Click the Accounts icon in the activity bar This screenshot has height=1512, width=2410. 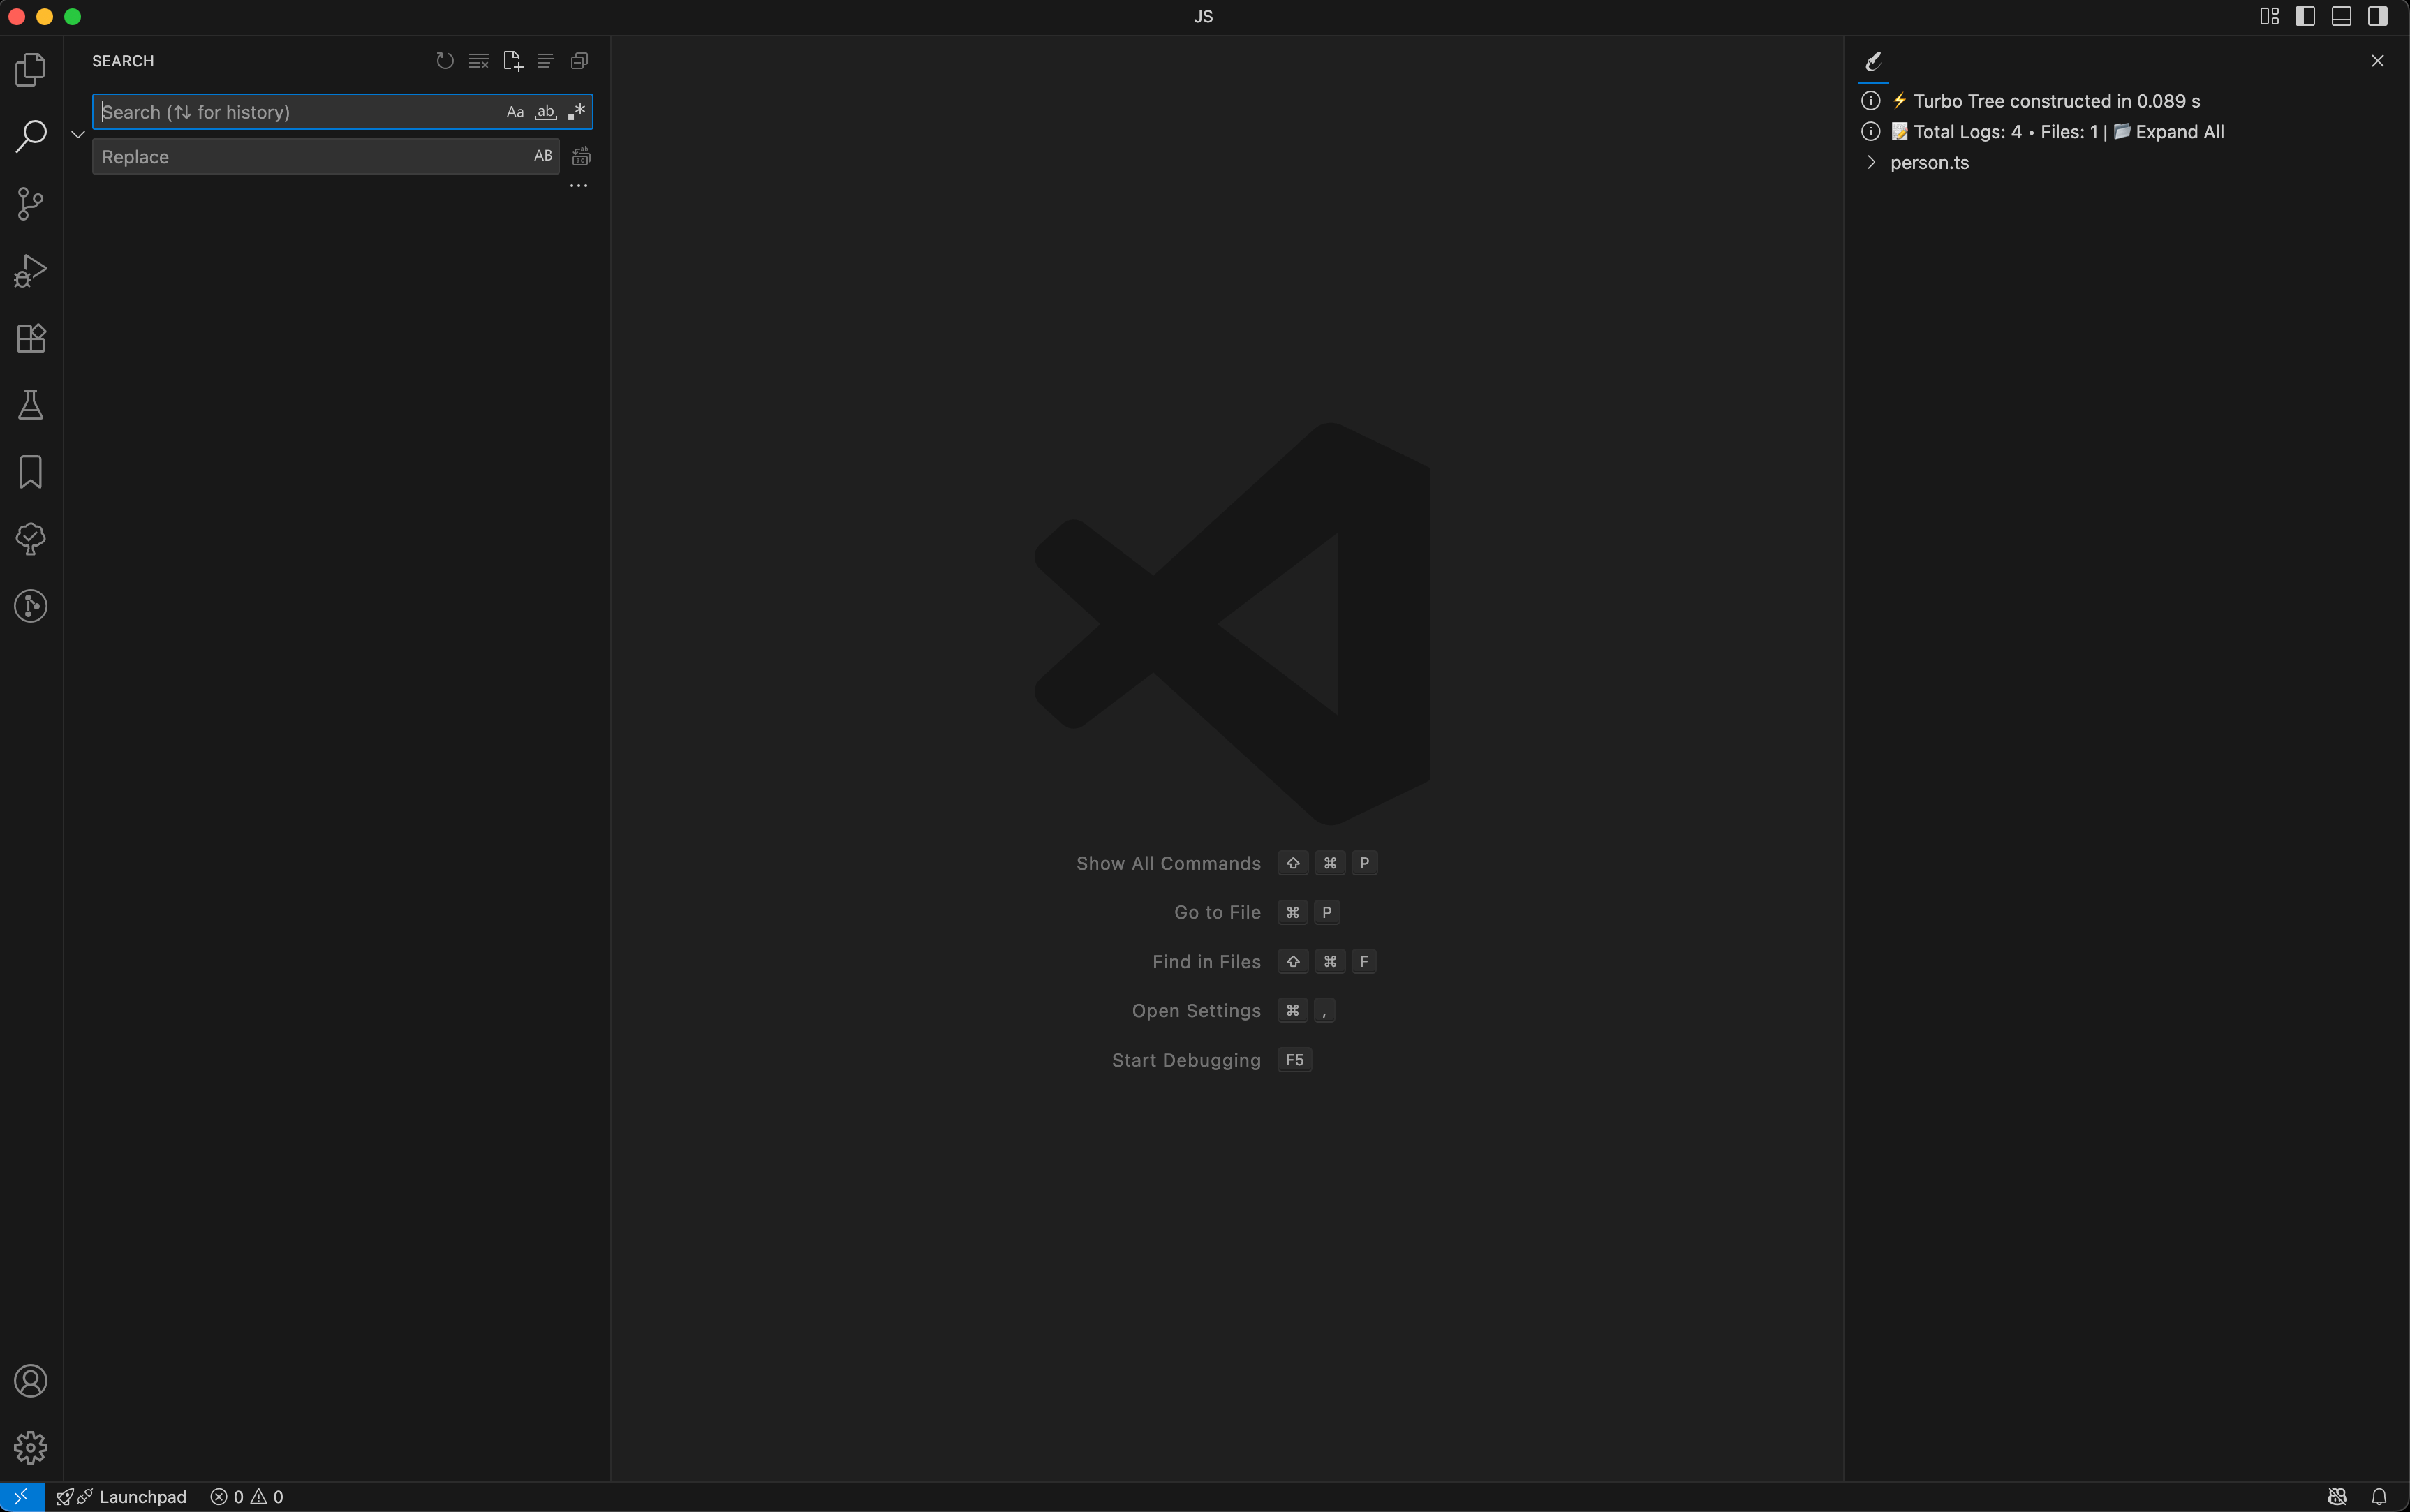(x=30, y=1380)
